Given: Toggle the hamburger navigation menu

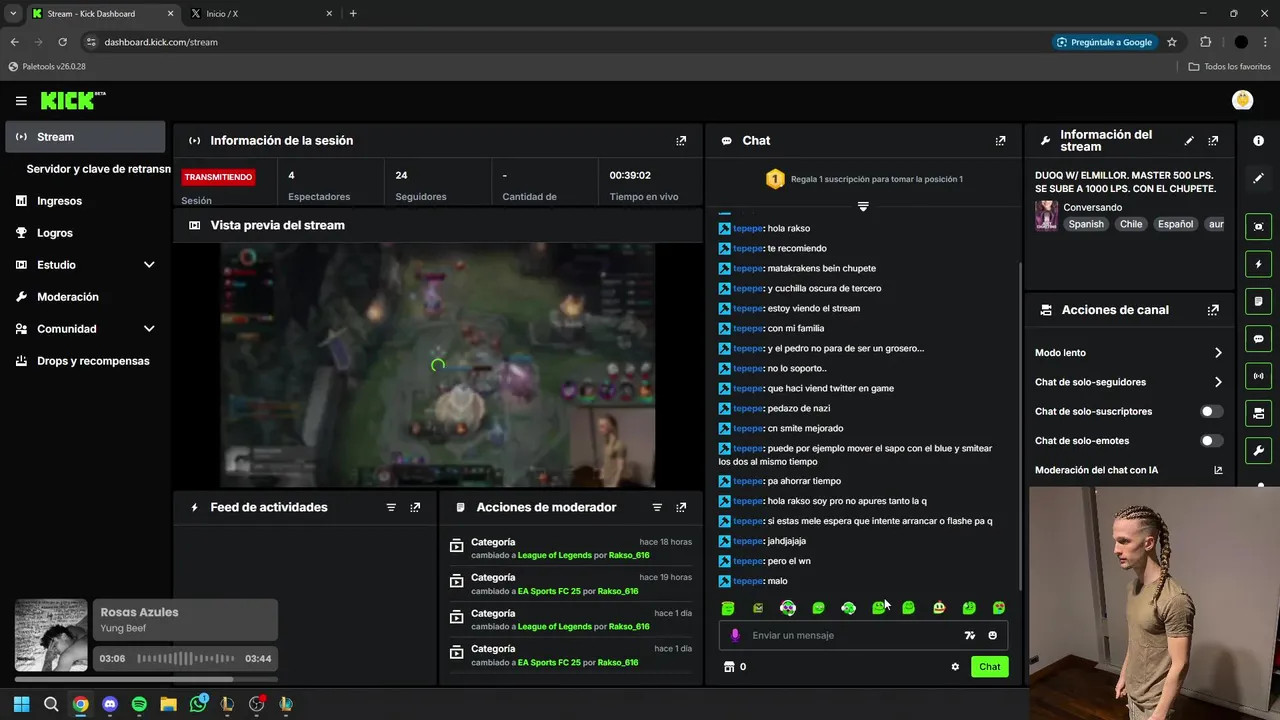Looking at the screenshot, I should tap(21, 101).
